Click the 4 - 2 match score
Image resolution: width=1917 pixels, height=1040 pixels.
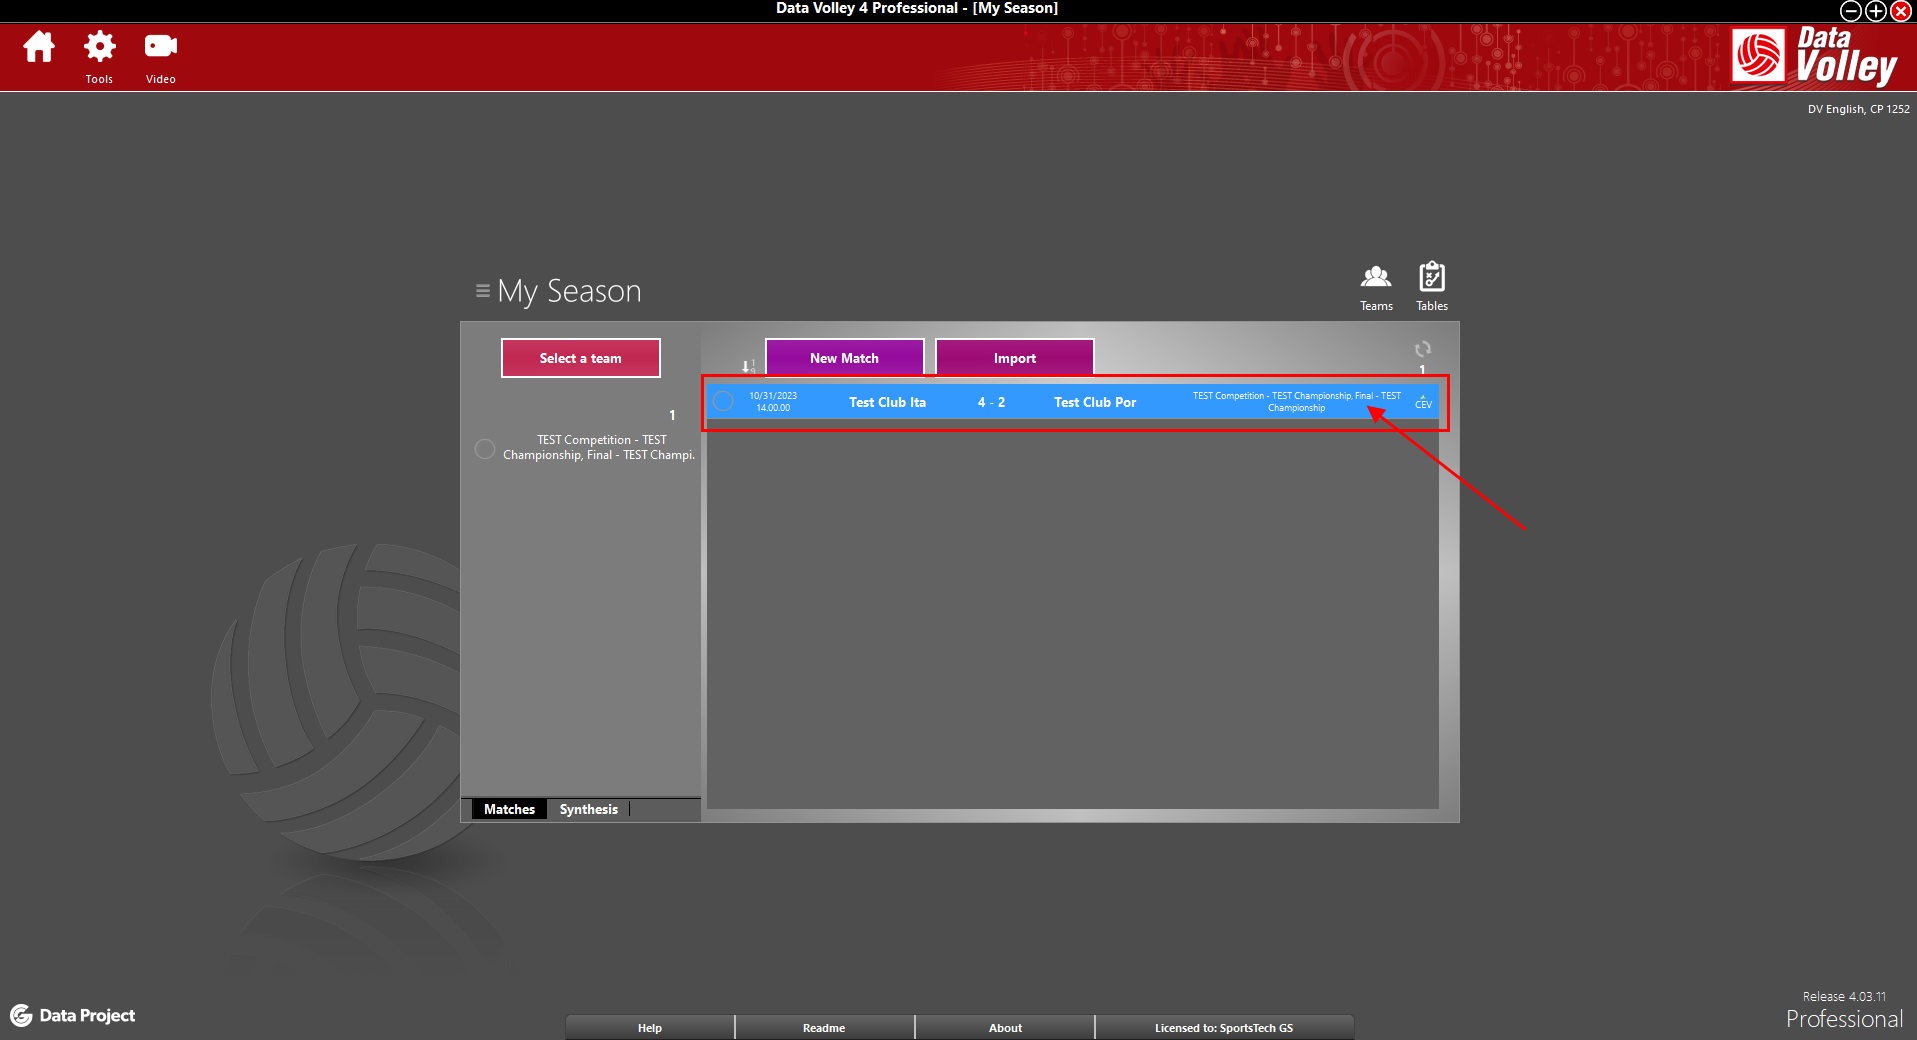tap(991, 402)
